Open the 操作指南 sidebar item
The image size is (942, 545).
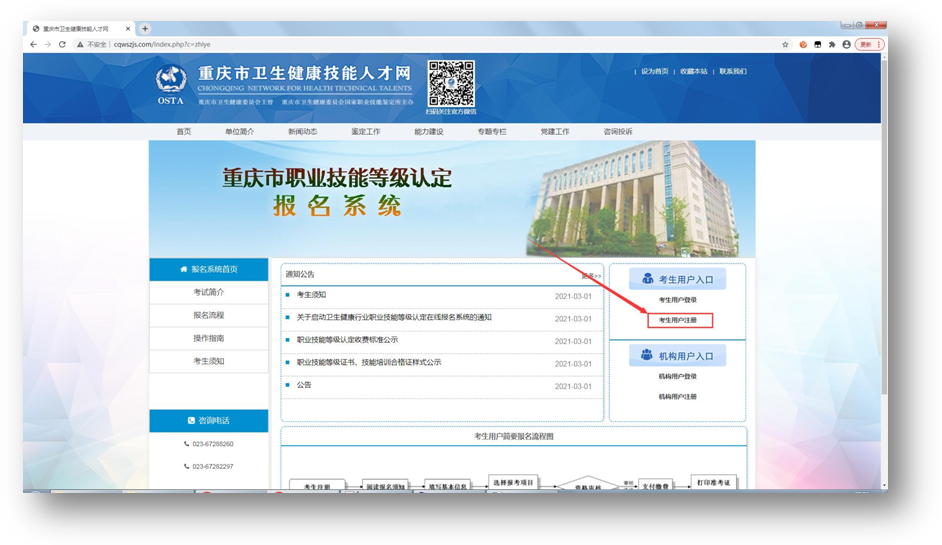click(x=208, y=338)
